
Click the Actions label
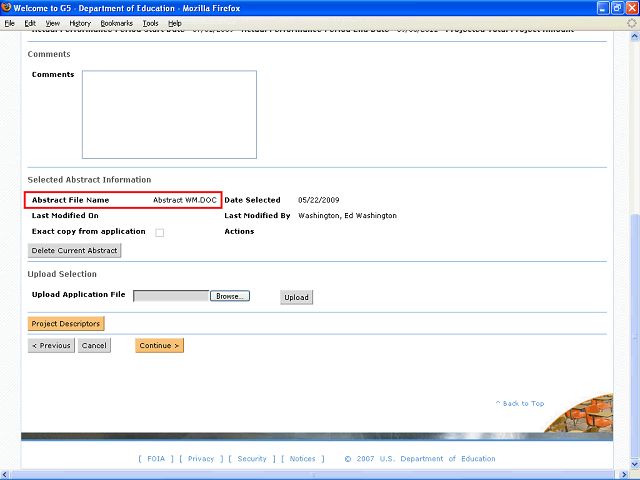tap(239, 231)
